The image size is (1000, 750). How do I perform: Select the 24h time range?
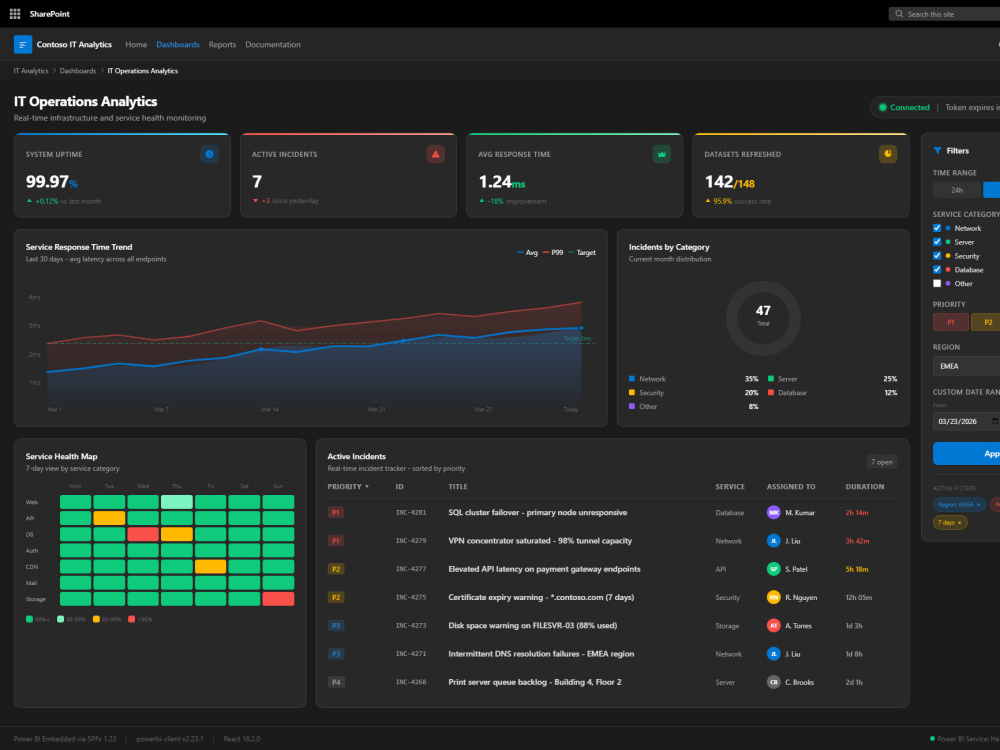point(957,190)
